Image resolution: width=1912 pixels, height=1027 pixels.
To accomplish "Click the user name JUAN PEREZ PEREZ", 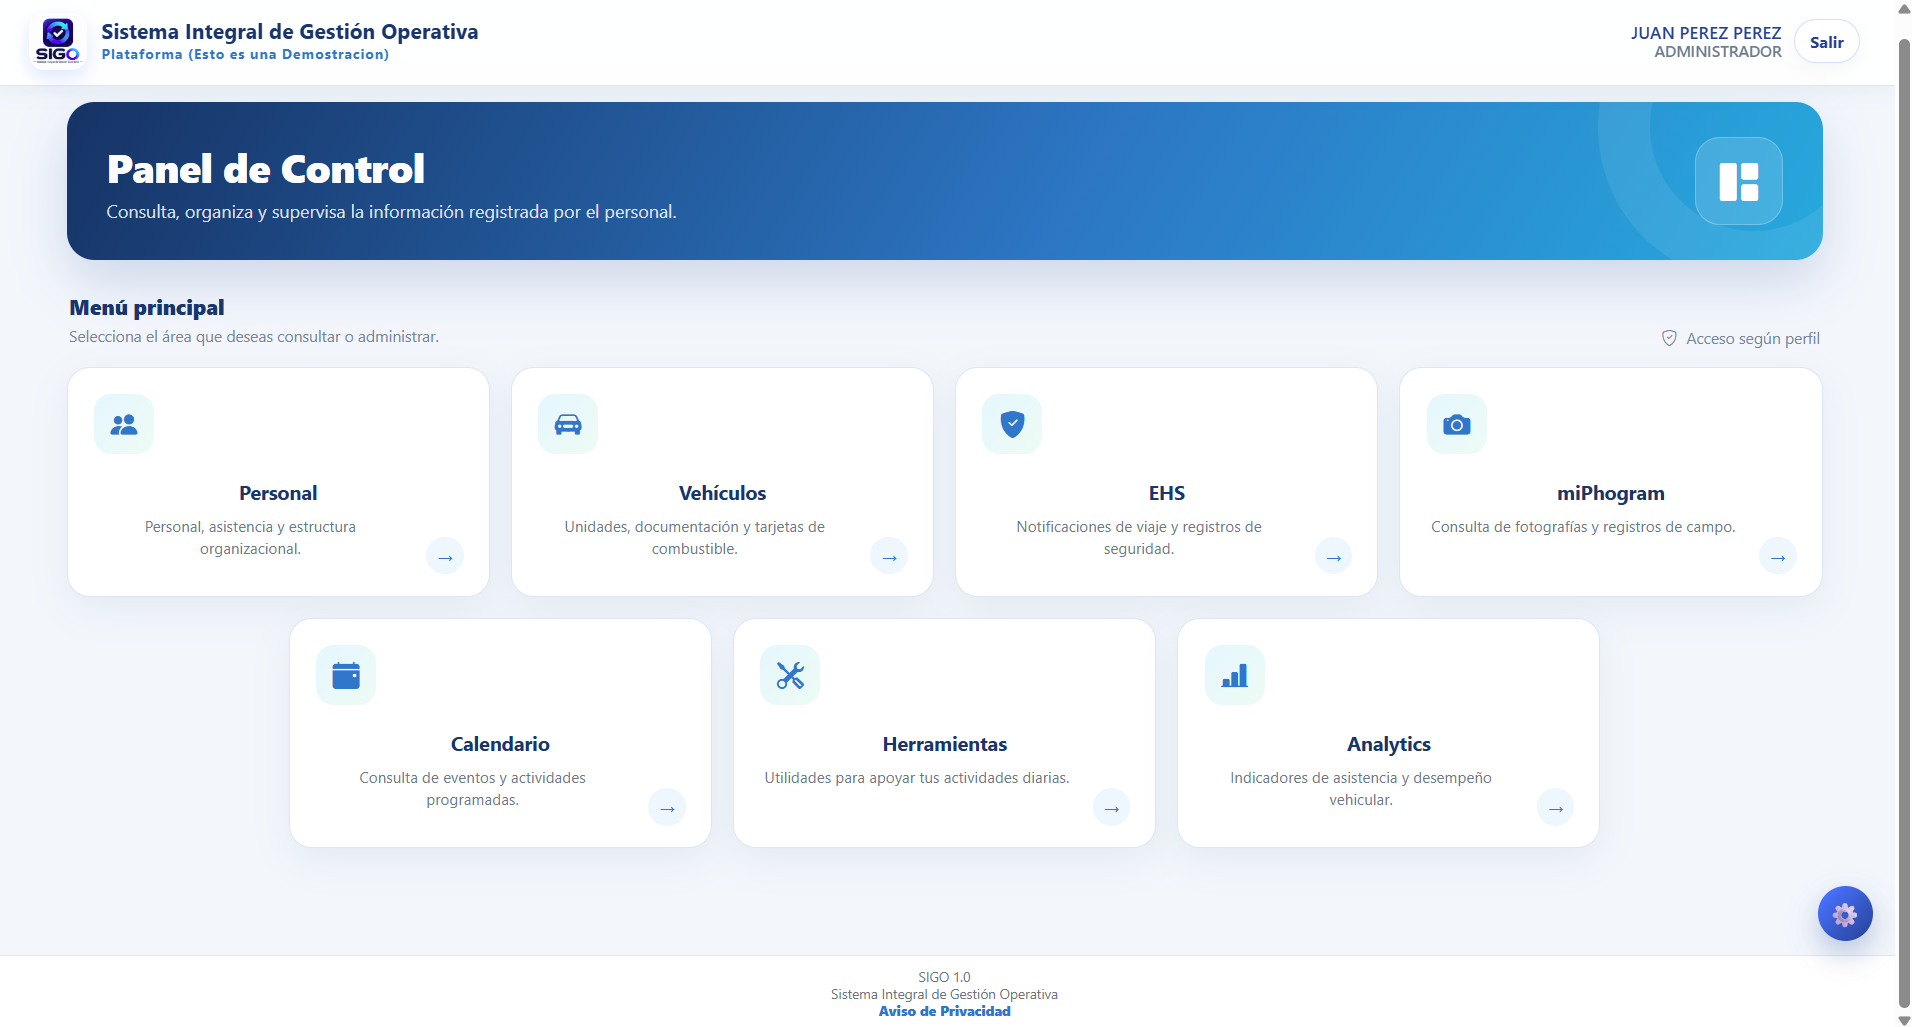I will click(1706, 33).
